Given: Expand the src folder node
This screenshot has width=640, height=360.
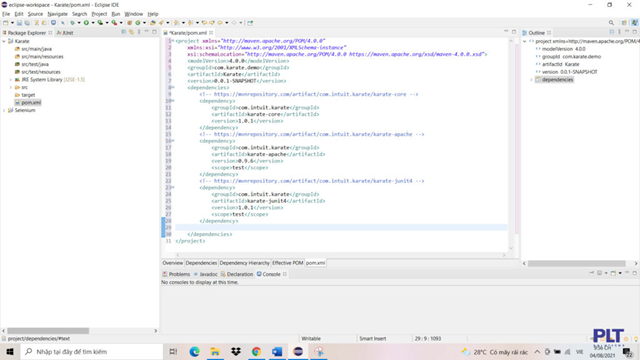Looking at the screenshot, I should pos(11,87).
